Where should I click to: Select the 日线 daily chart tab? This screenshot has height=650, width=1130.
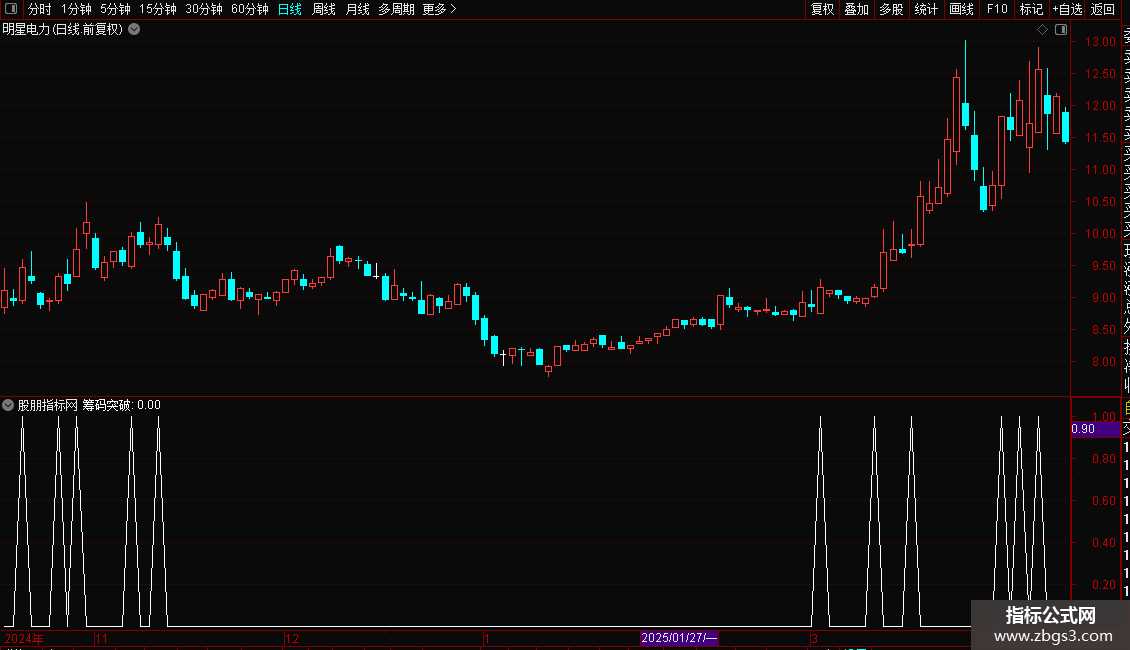coord(290,9)
